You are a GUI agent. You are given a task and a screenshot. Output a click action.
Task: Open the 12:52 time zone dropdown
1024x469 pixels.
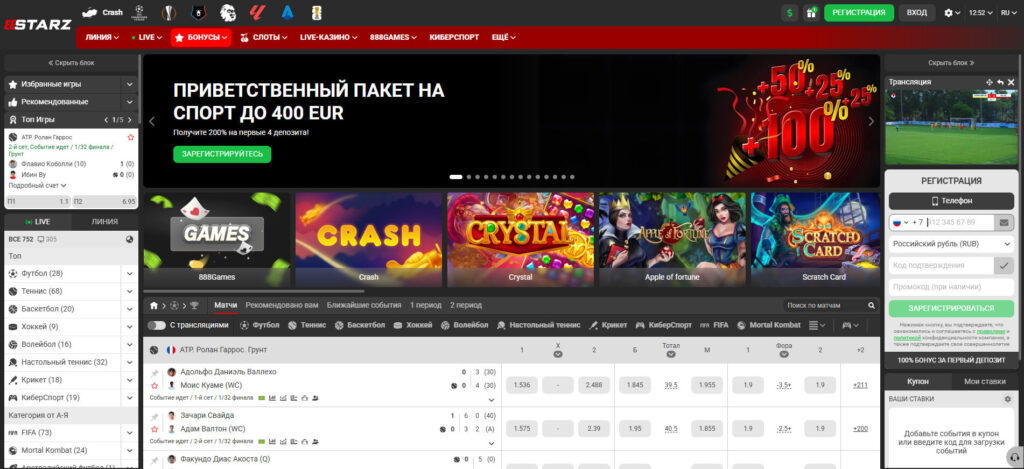(x=980, y=12)
